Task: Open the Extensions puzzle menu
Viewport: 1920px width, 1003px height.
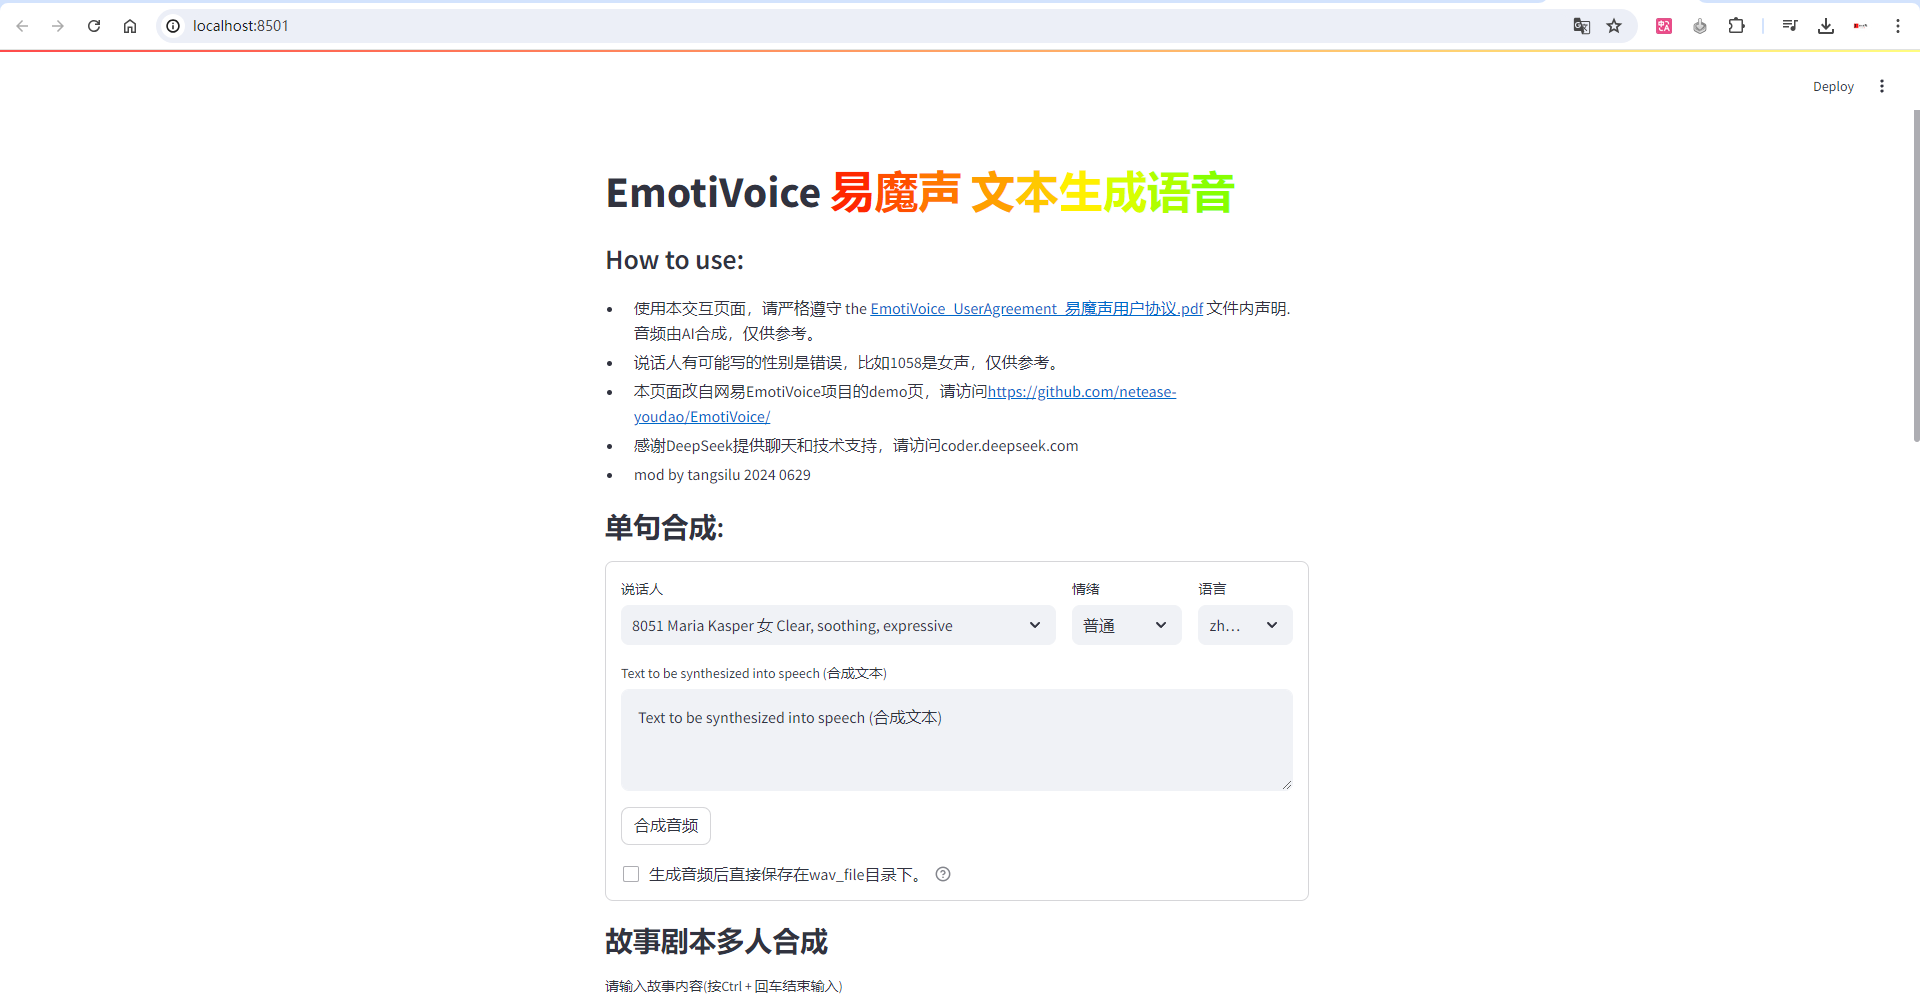Action: [x=1736, y=26]
